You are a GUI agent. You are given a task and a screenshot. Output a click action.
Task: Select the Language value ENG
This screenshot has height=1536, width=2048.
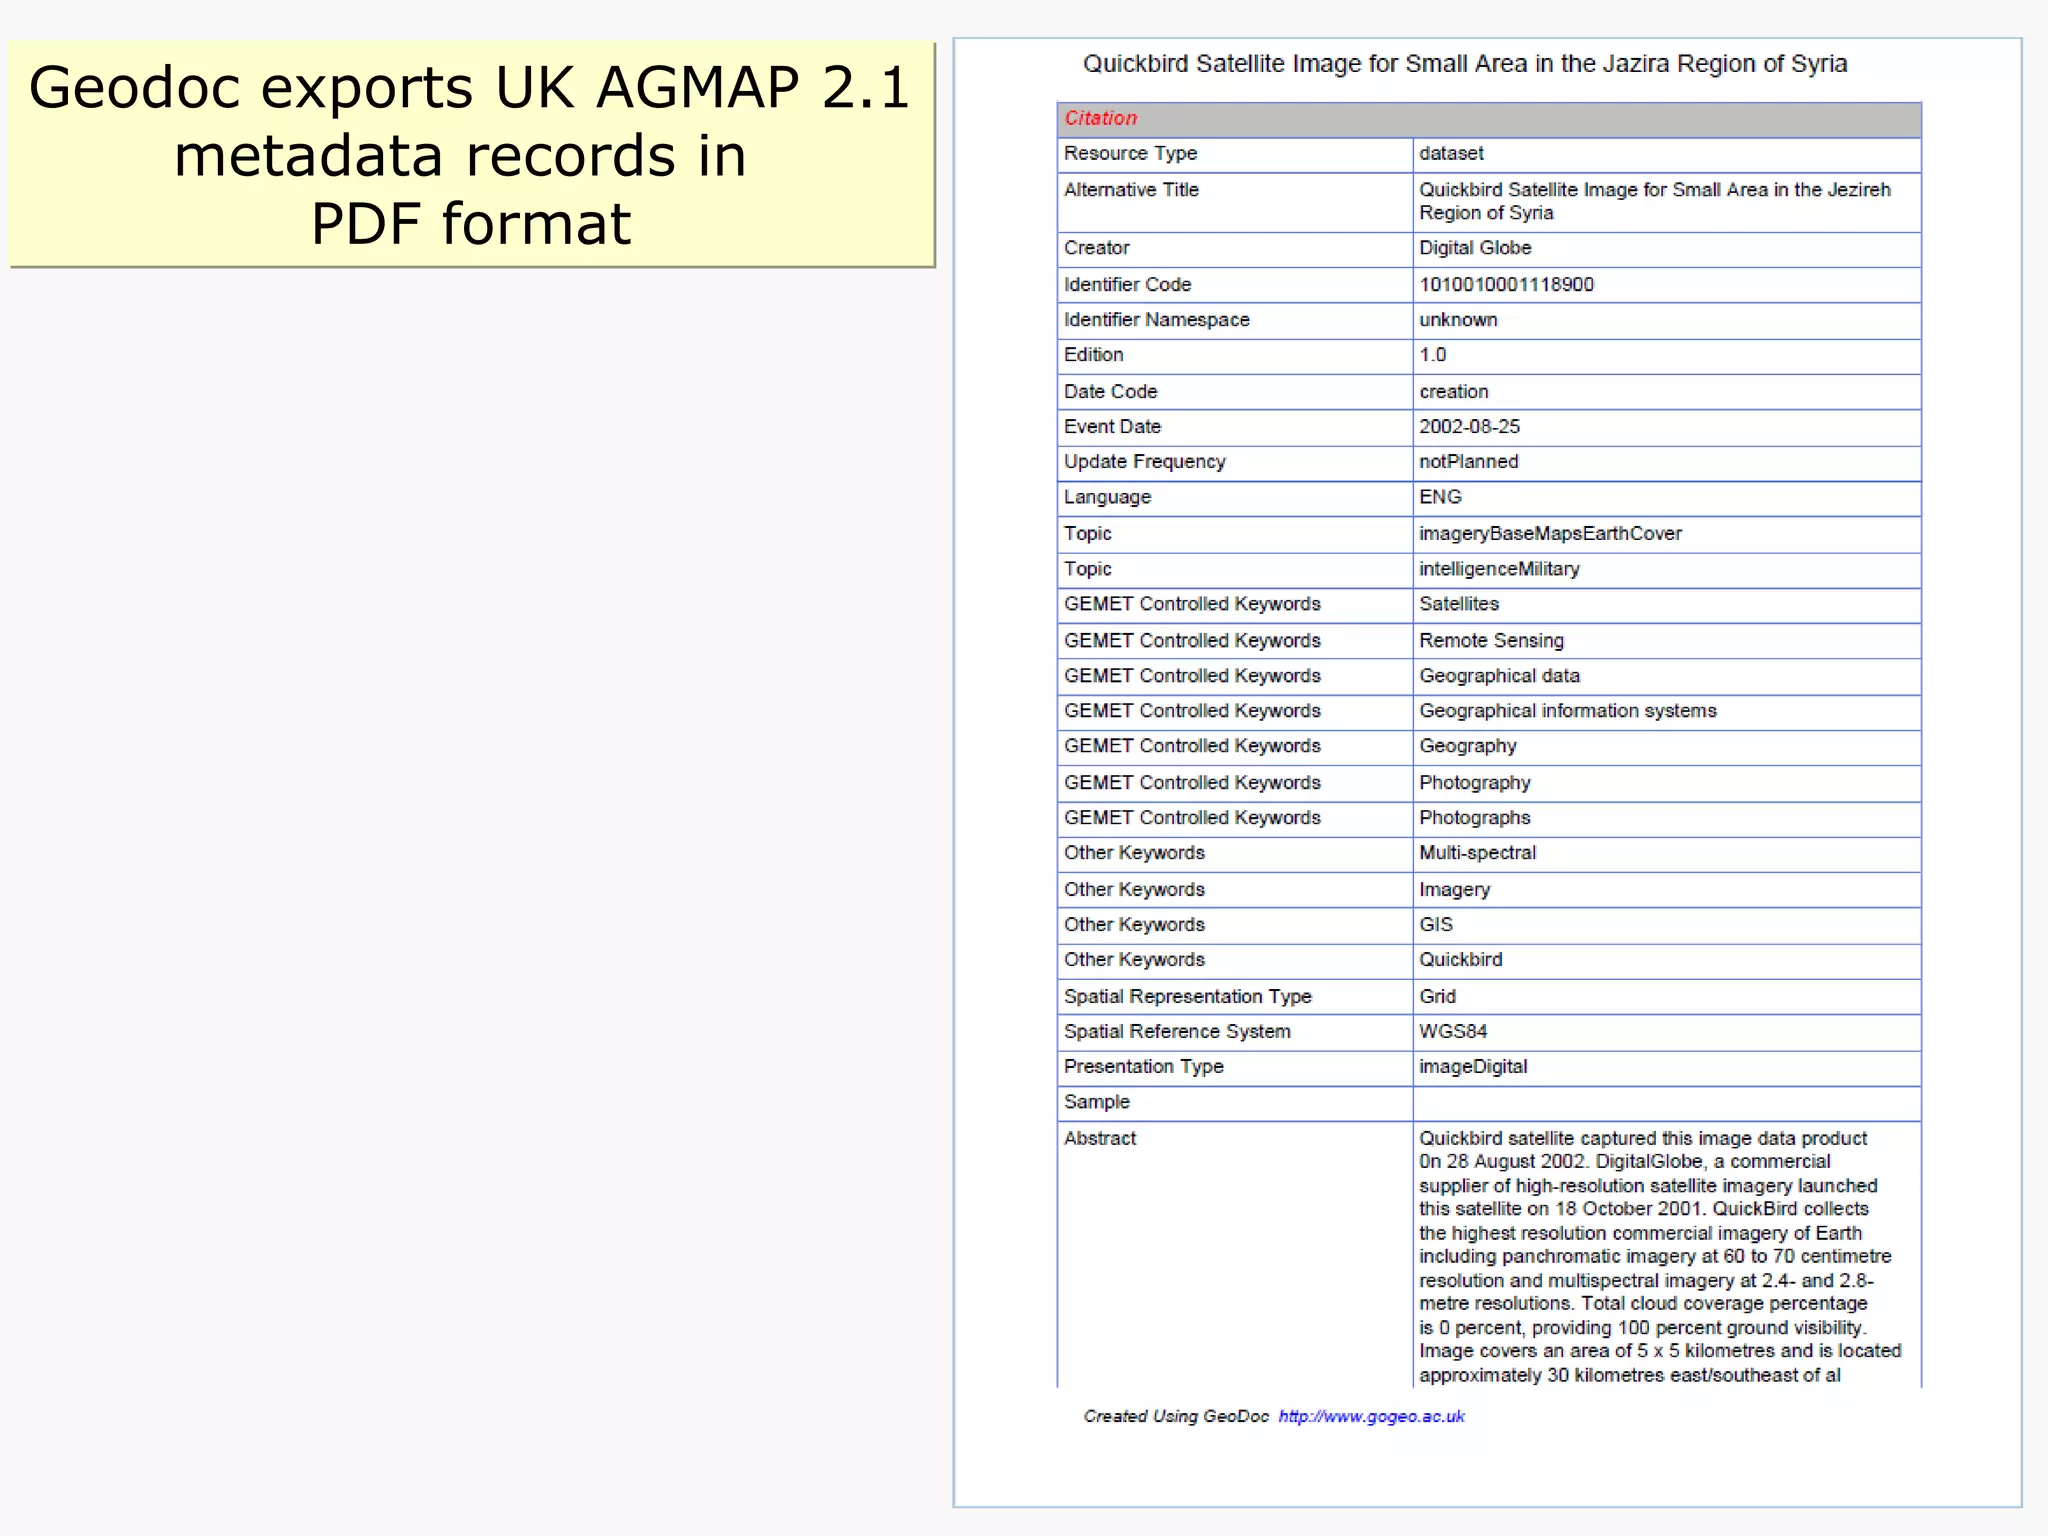[x=1440, y=497]
